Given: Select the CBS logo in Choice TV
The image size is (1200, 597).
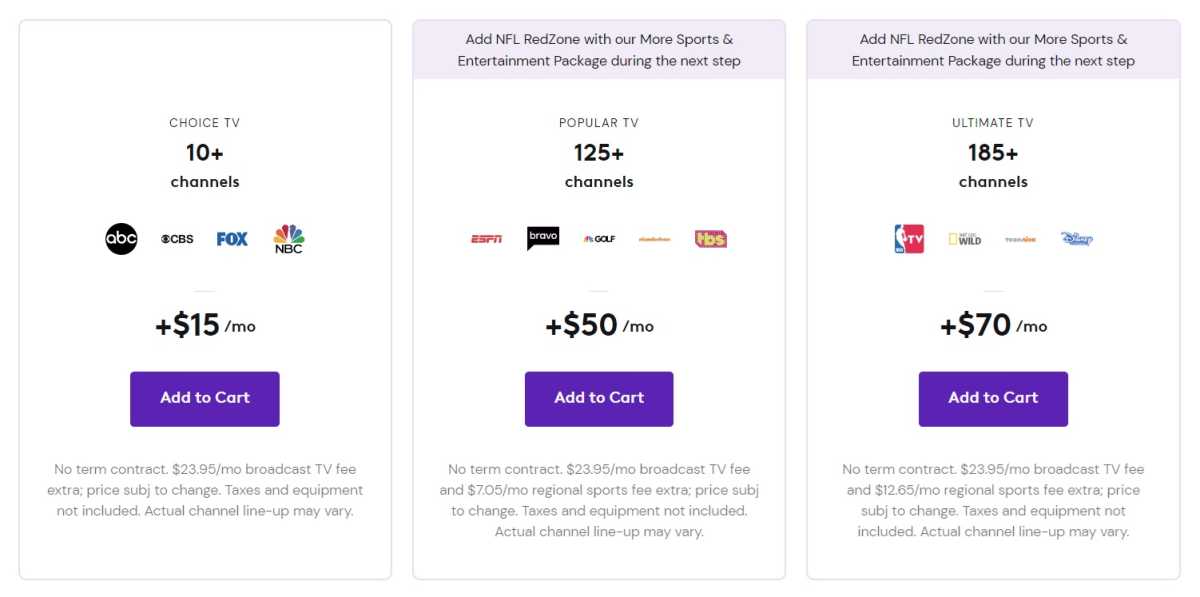Looking at the screenshot, I should point(176,238).
